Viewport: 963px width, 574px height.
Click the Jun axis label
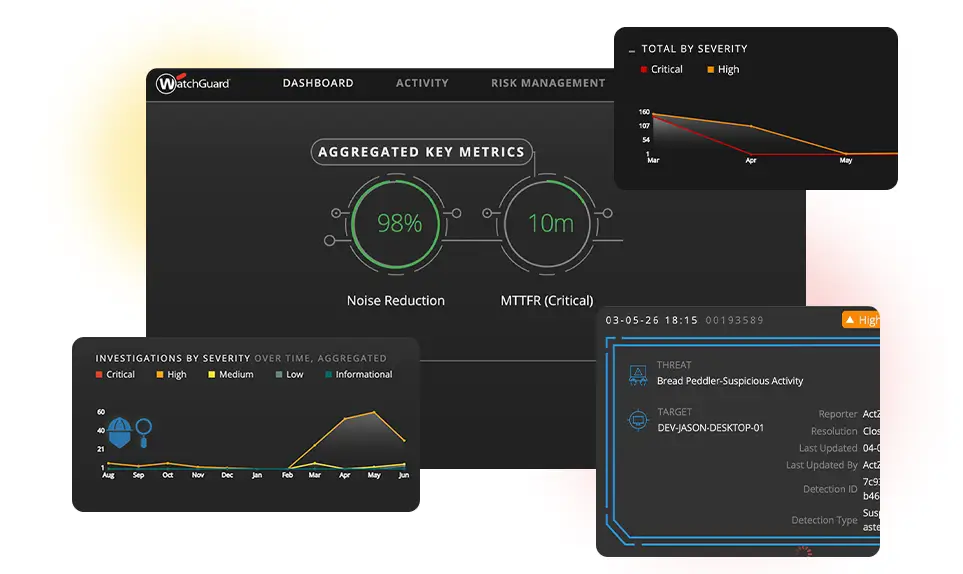tap(404, 475)
